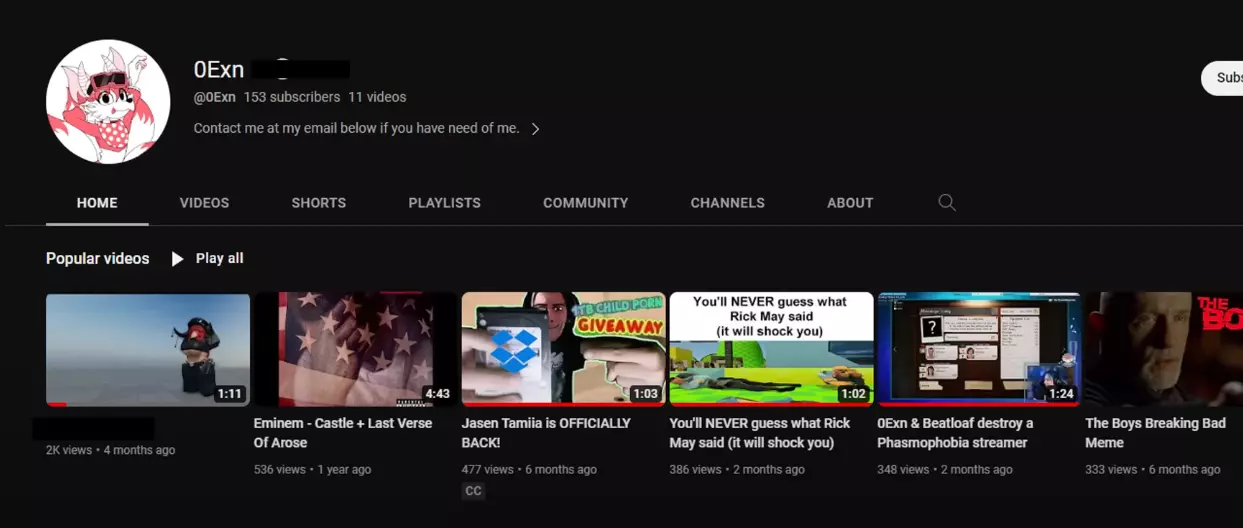The image size is (1243, 528).
Task: Click the 153 subscribers text
Action: click(x=292, y=97)
